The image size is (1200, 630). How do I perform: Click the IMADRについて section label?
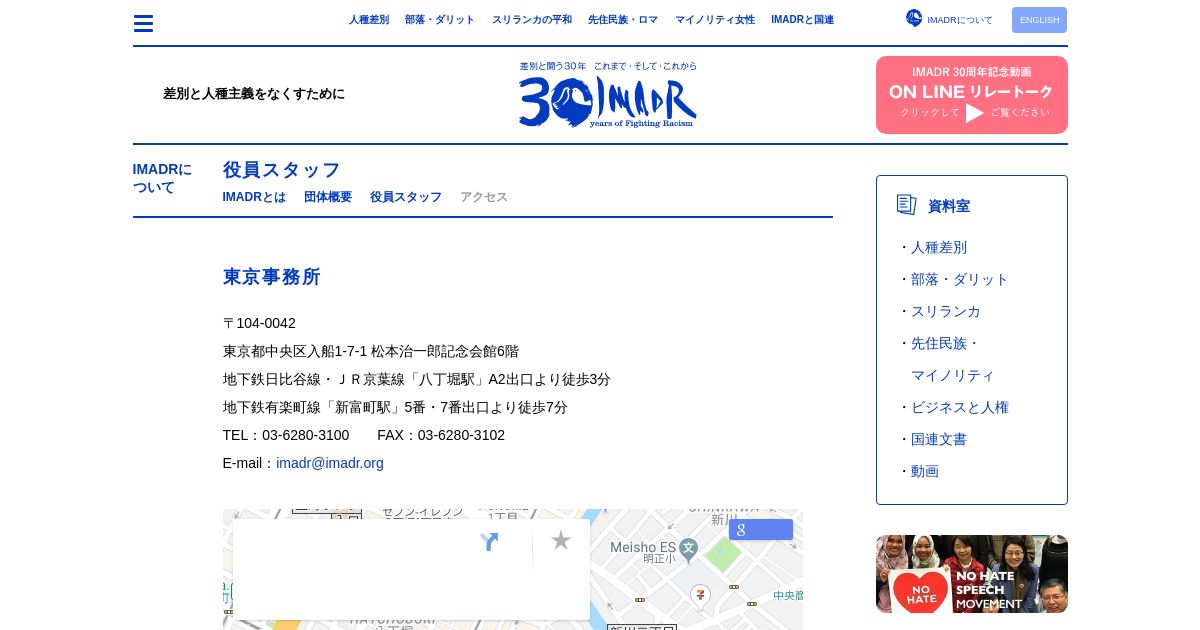coord(163,178)
